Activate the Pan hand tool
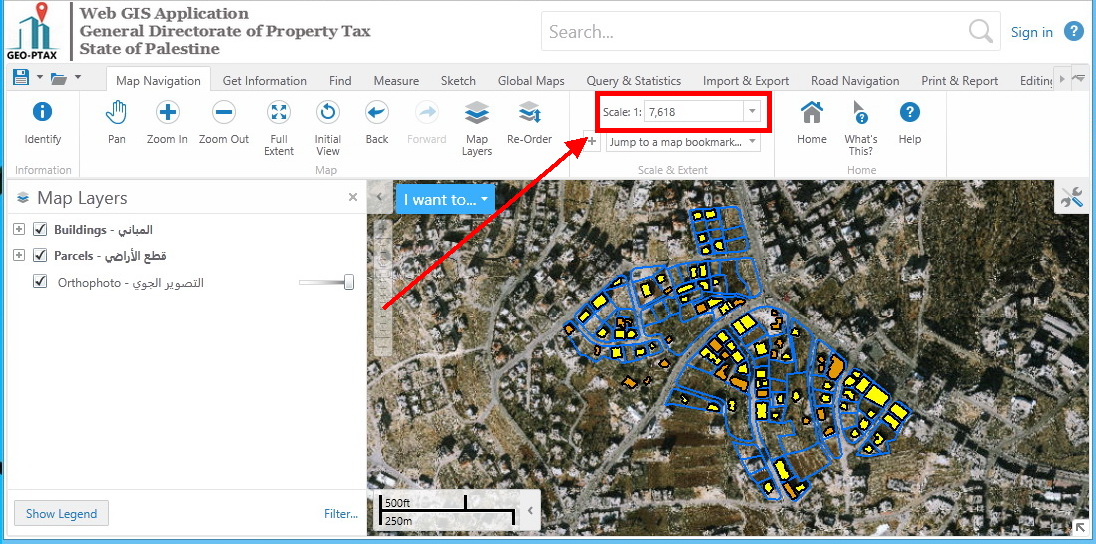 [117, 123]
